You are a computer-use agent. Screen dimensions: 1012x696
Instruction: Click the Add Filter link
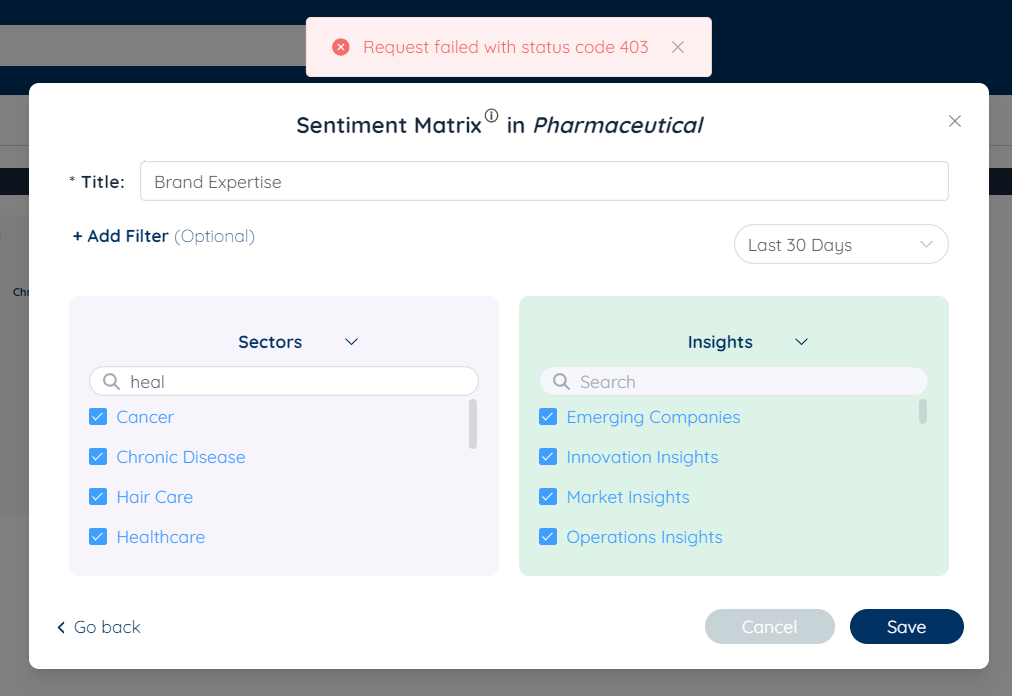click(x=120, y=237)
